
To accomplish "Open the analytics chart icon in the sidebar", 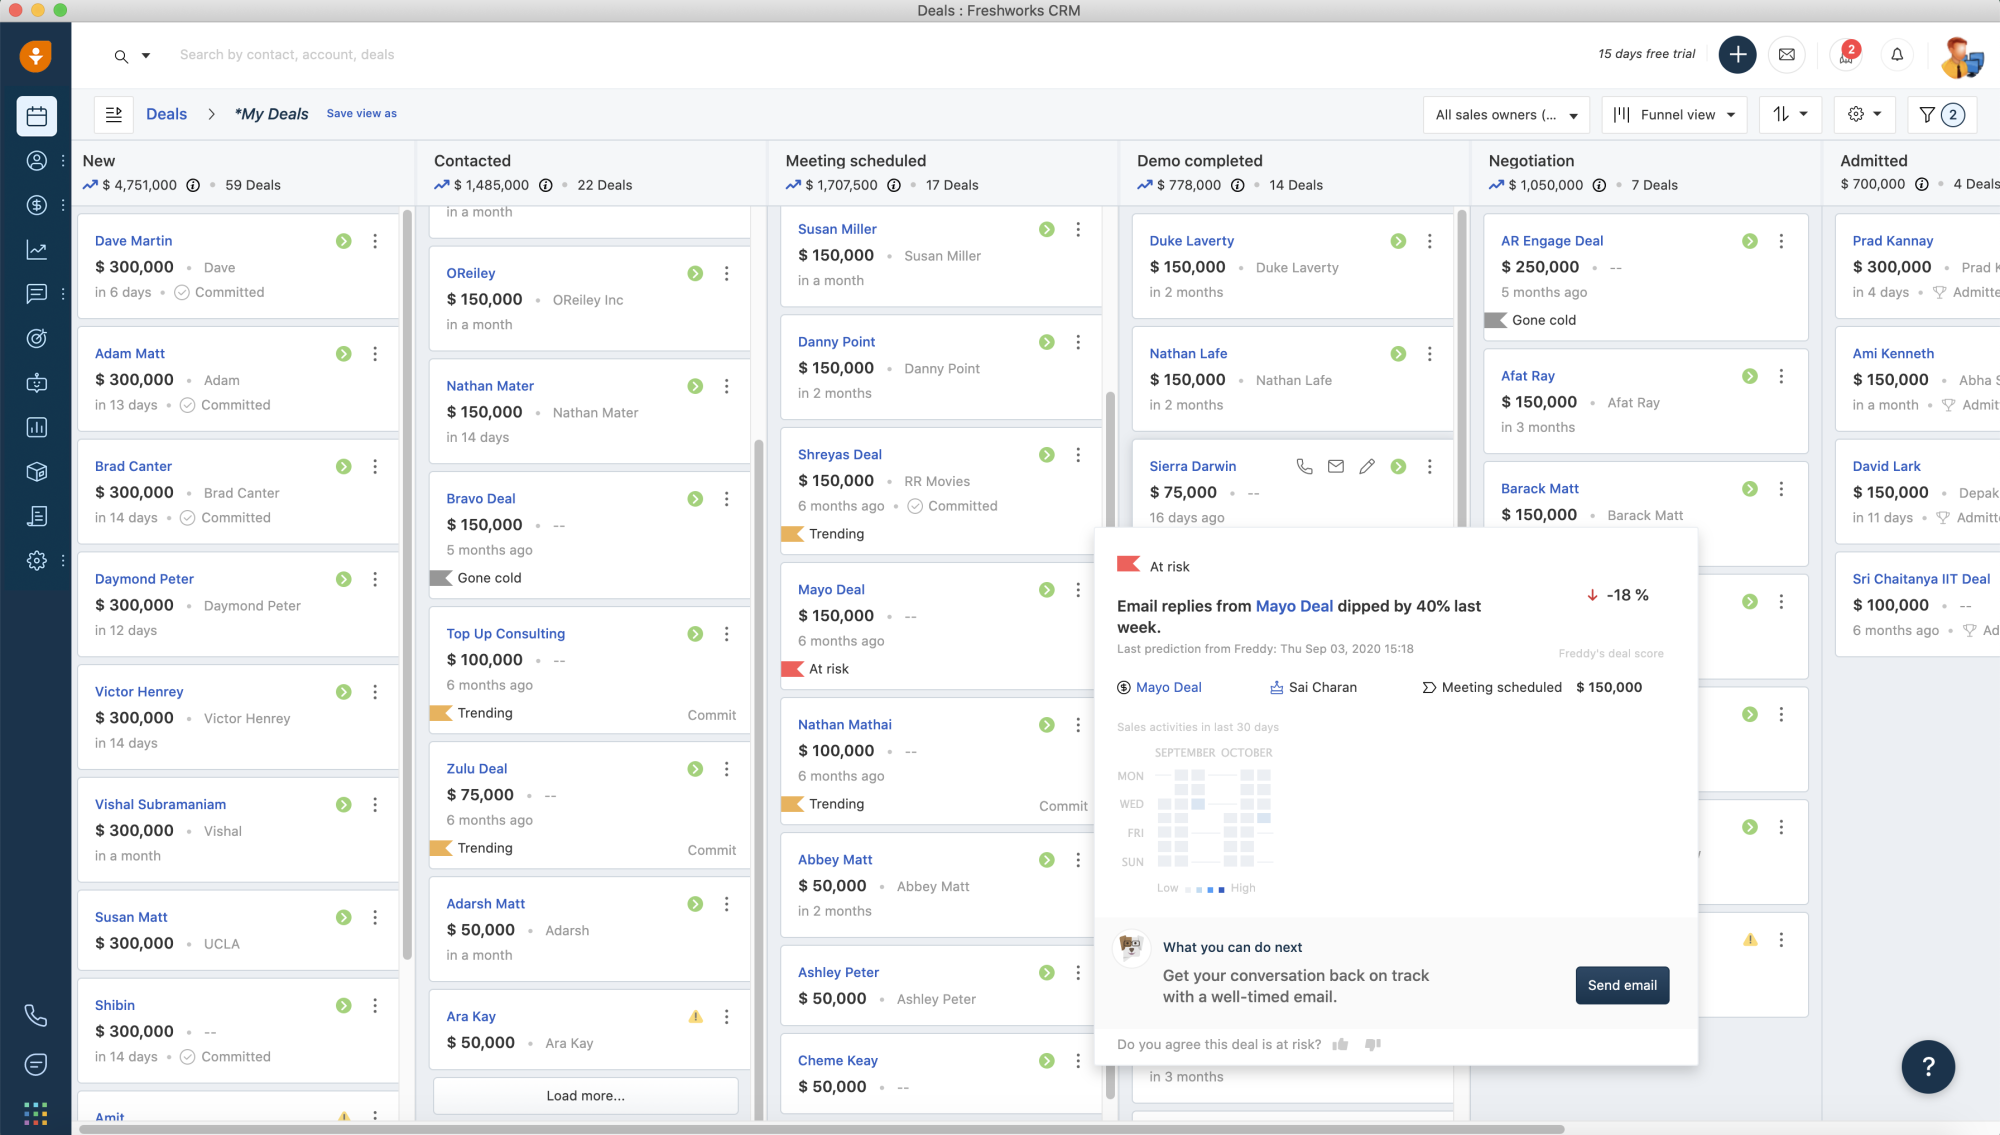I will click(36, 249).
